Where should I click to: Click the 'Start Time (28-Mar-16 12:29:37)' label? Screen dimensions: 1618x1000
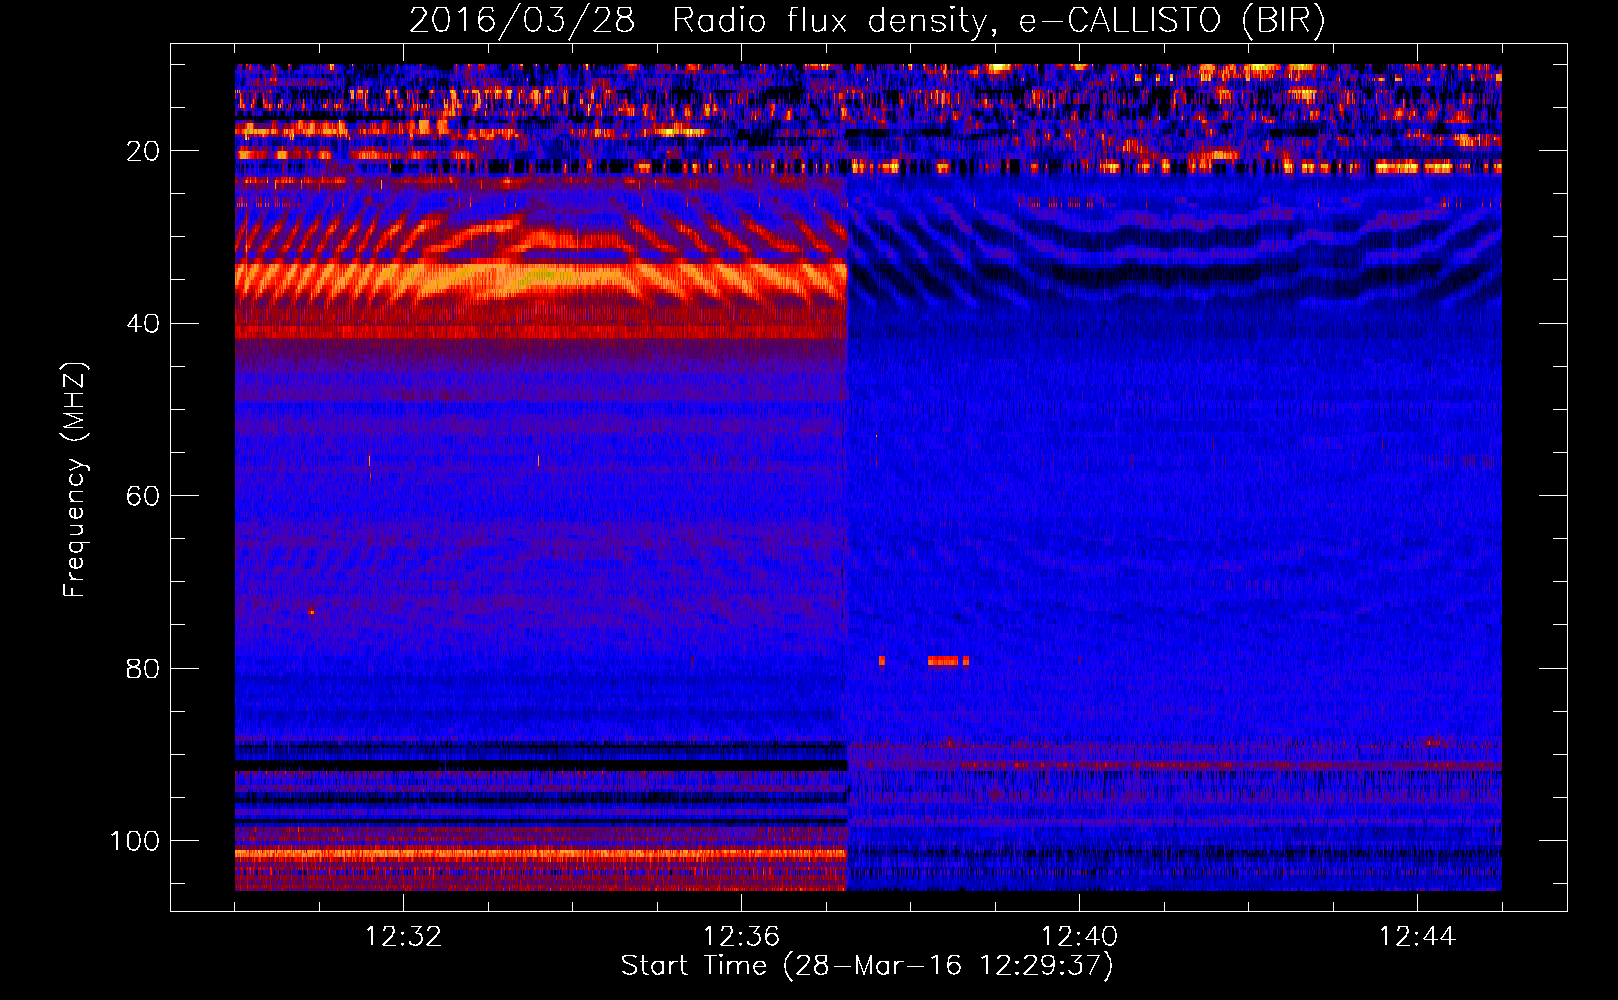(x=867, y=966)
